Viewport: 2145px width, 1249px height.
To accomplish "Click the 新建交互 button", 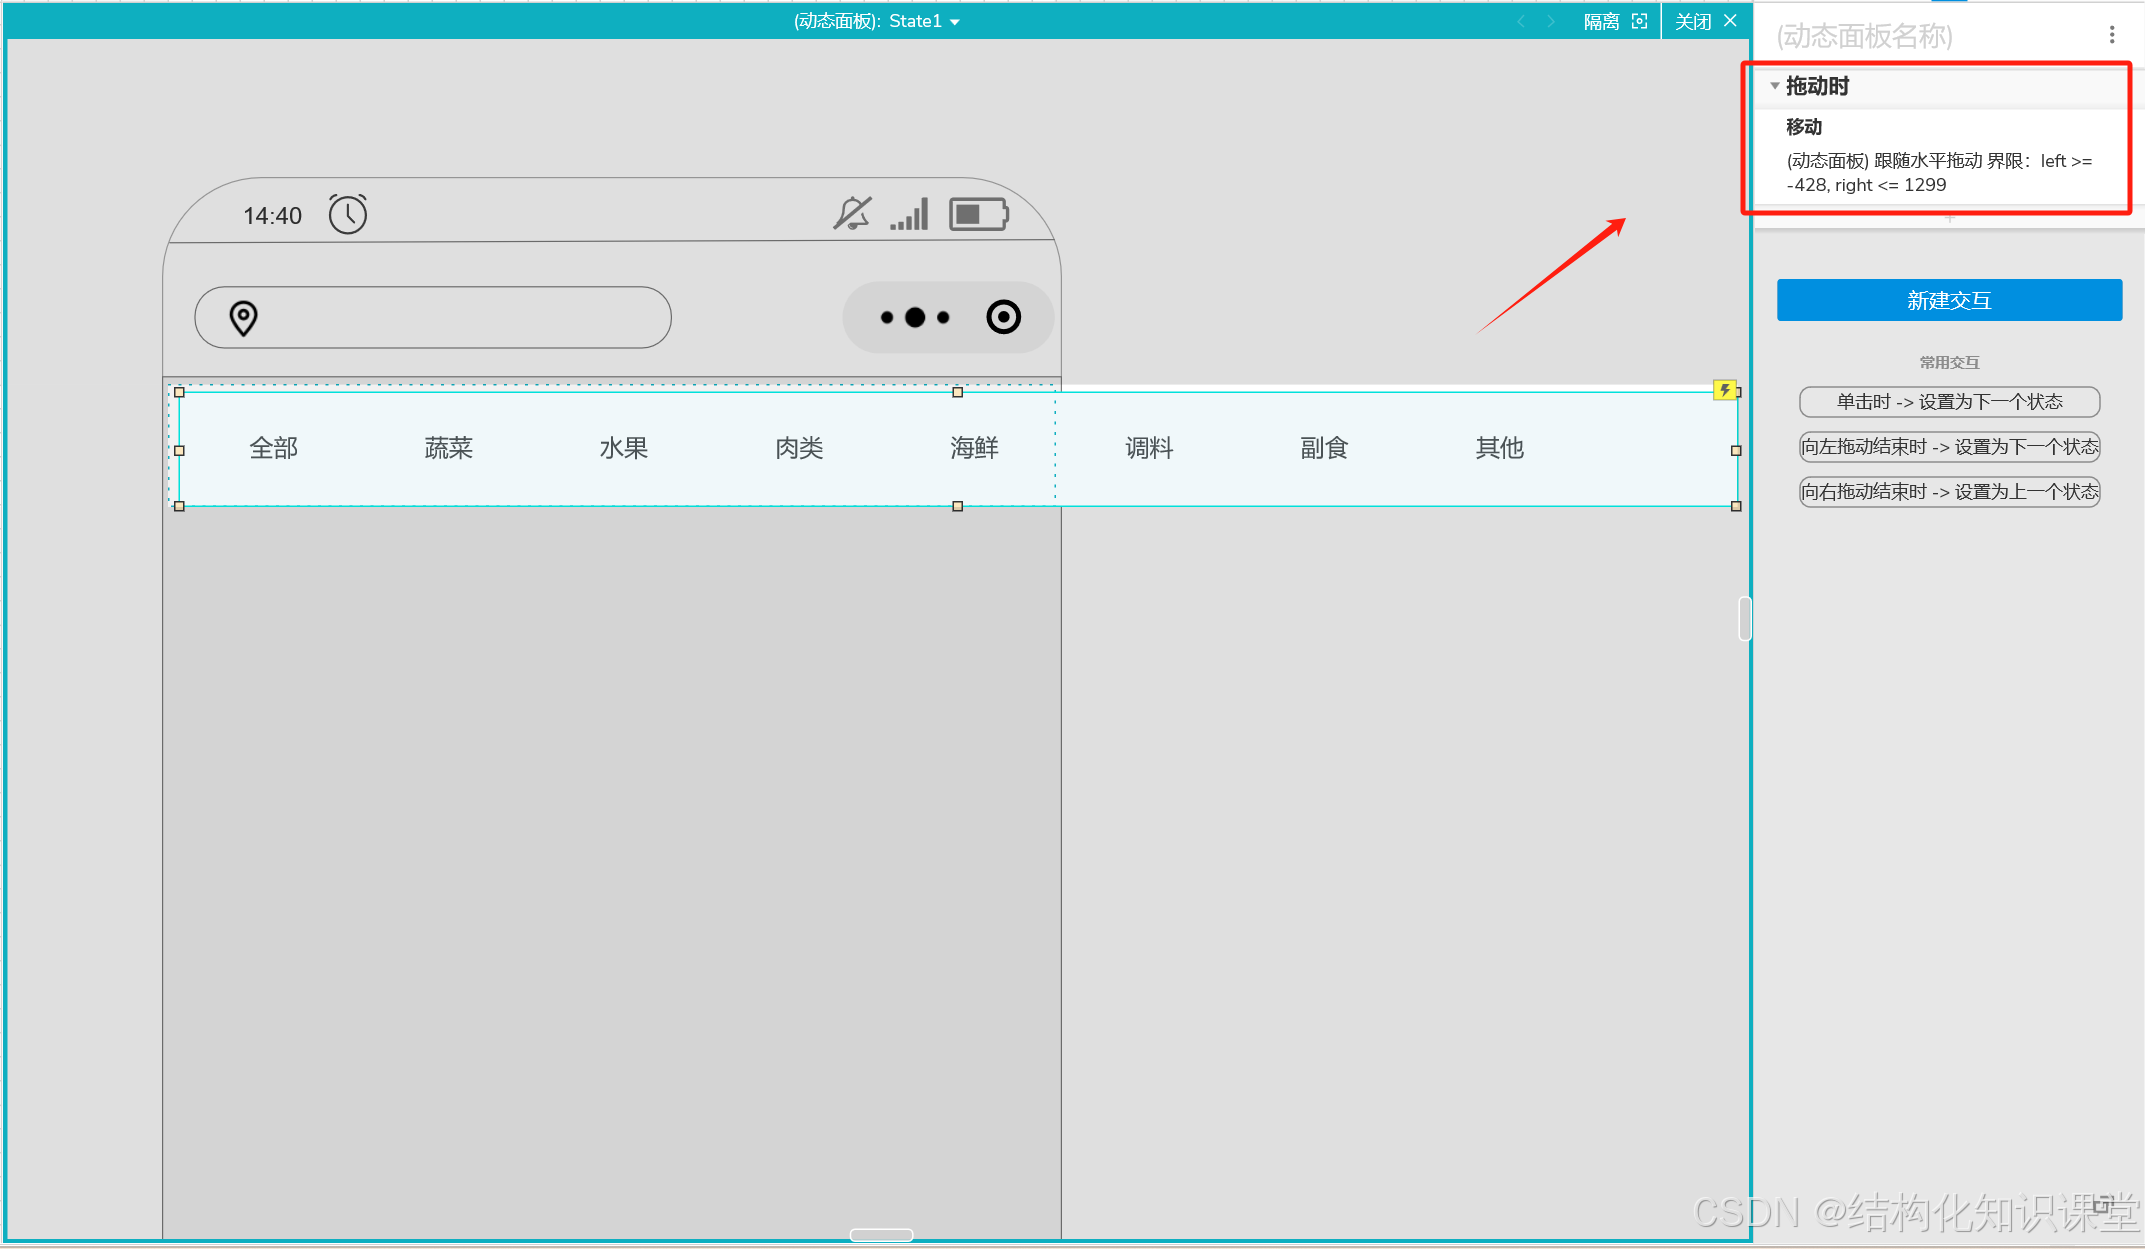I will pos(1949,300).
